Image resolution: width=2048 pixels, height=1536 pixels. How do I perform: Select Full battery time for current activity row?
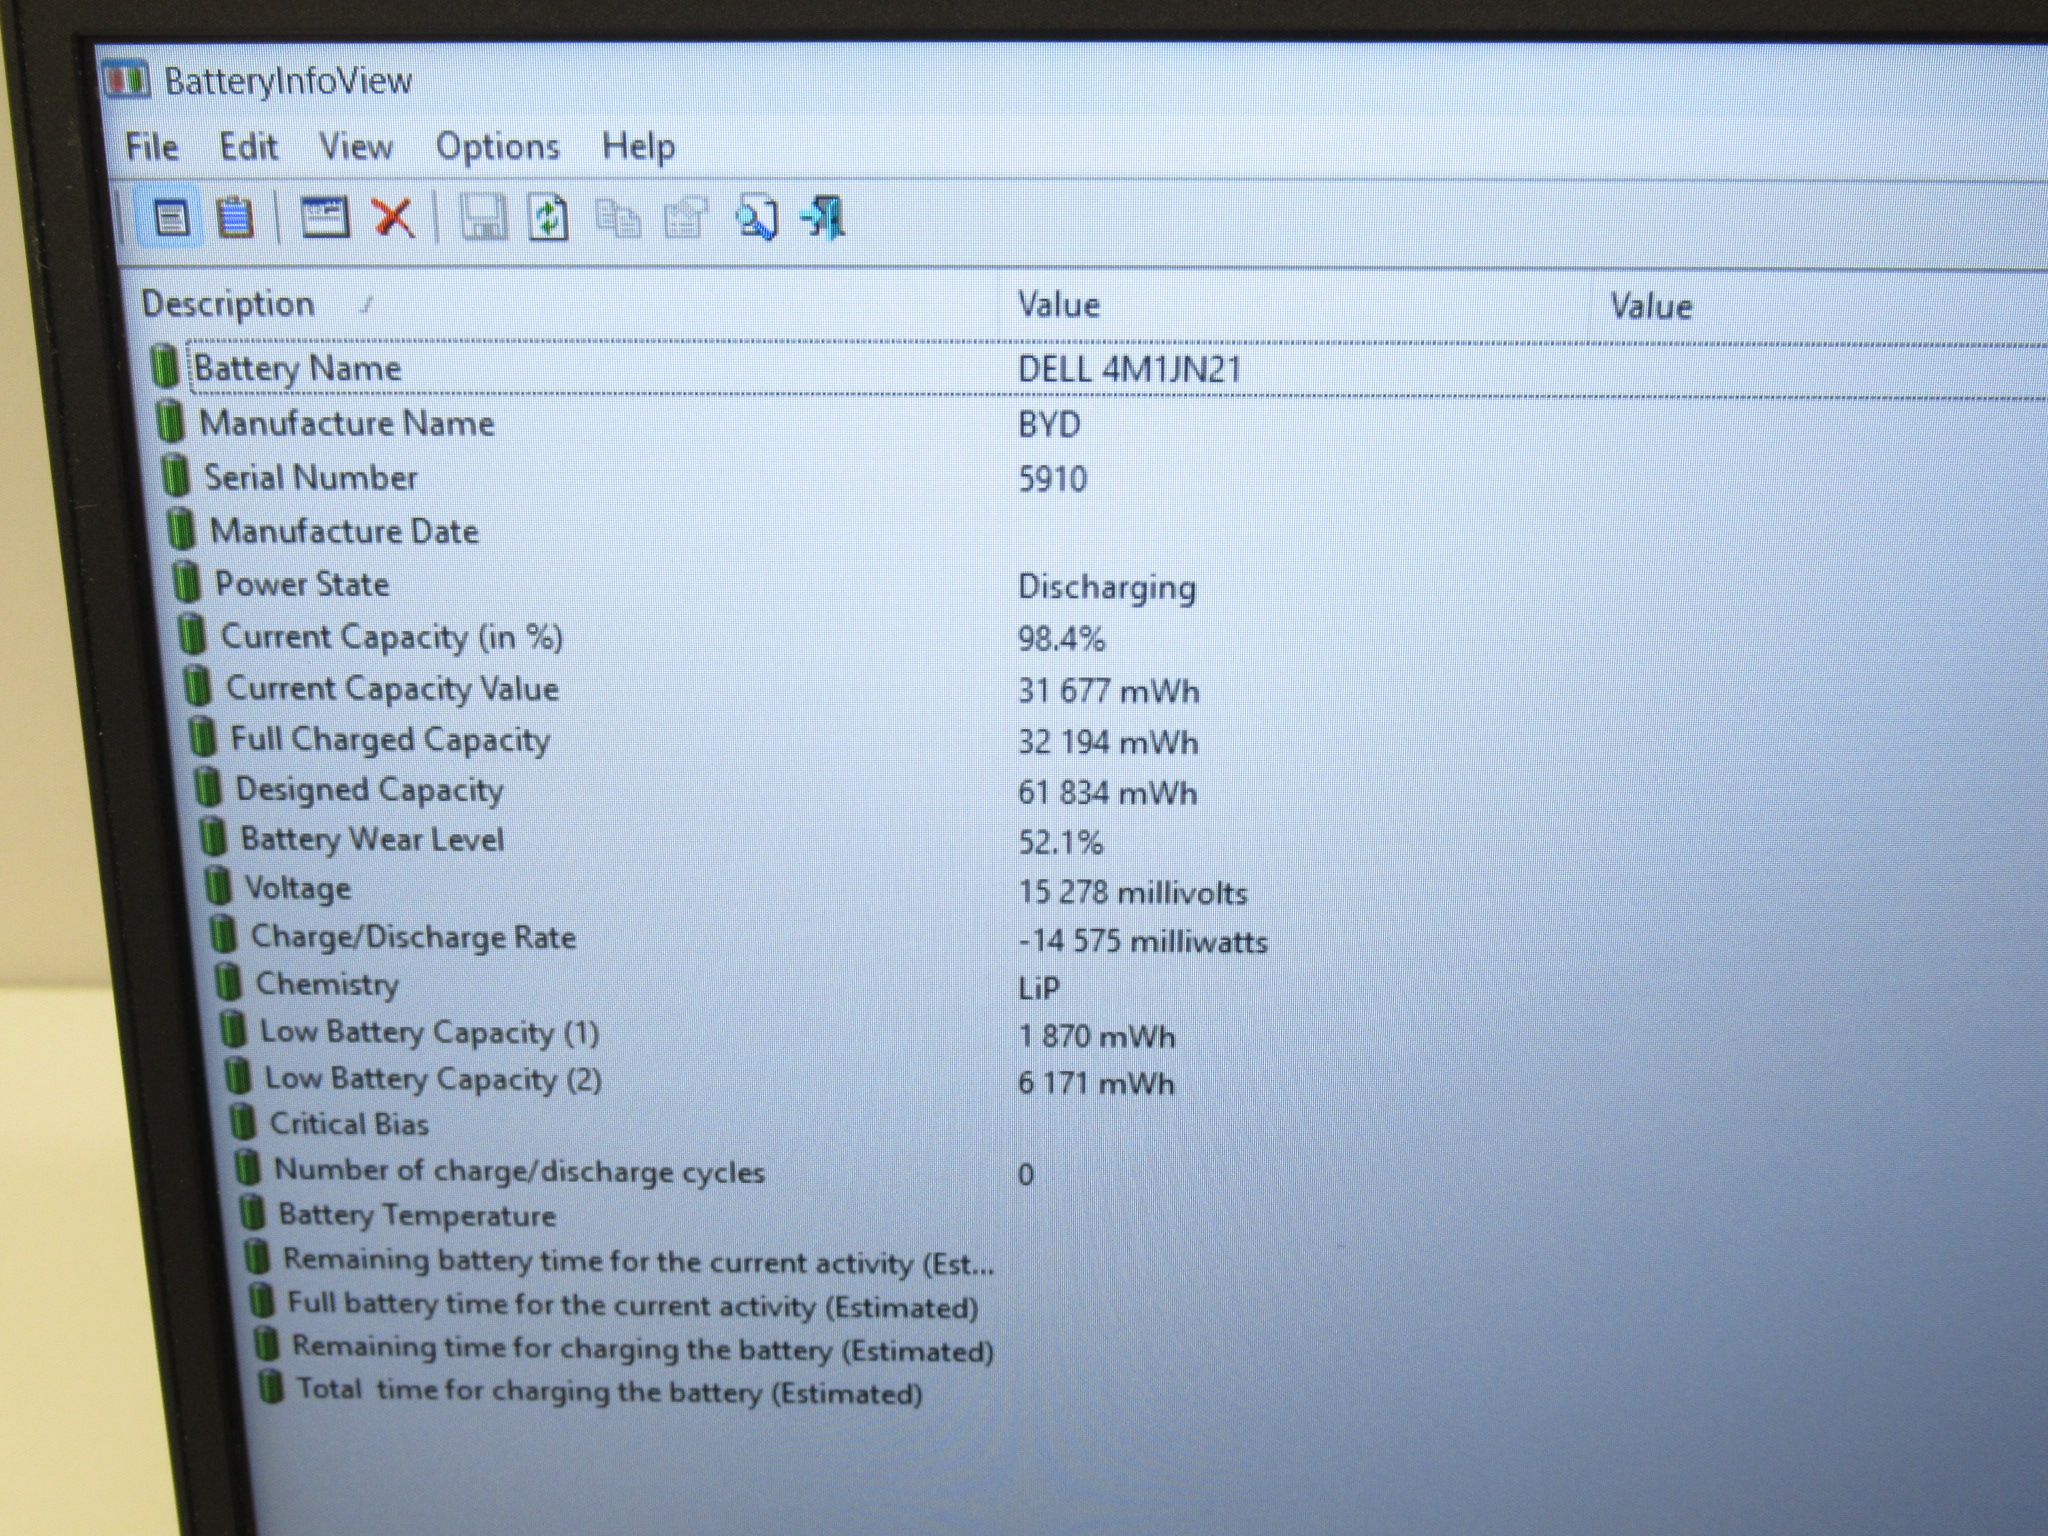click(633, 1304)
